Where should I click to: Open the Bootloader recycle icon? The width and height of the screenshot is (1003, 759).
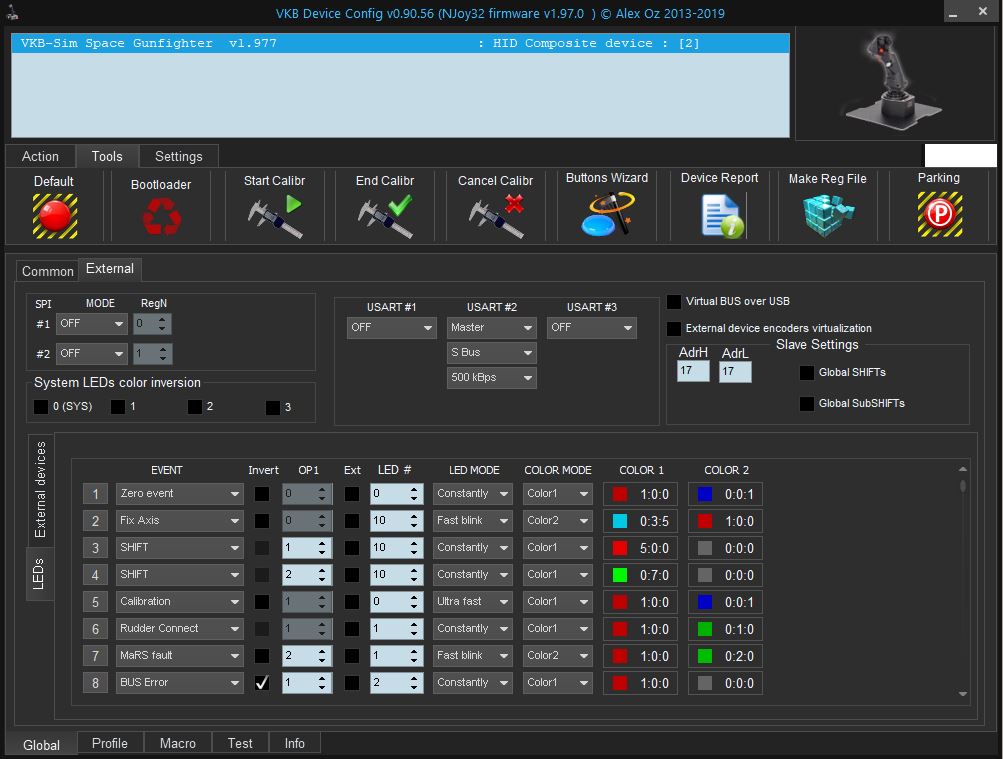[161, 215]
